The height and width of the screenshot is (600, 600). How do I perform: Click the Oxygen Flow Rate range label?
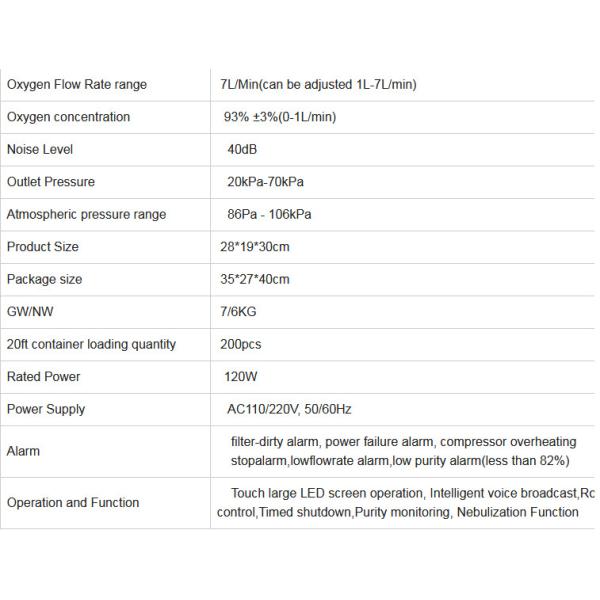tap(77, 85)
